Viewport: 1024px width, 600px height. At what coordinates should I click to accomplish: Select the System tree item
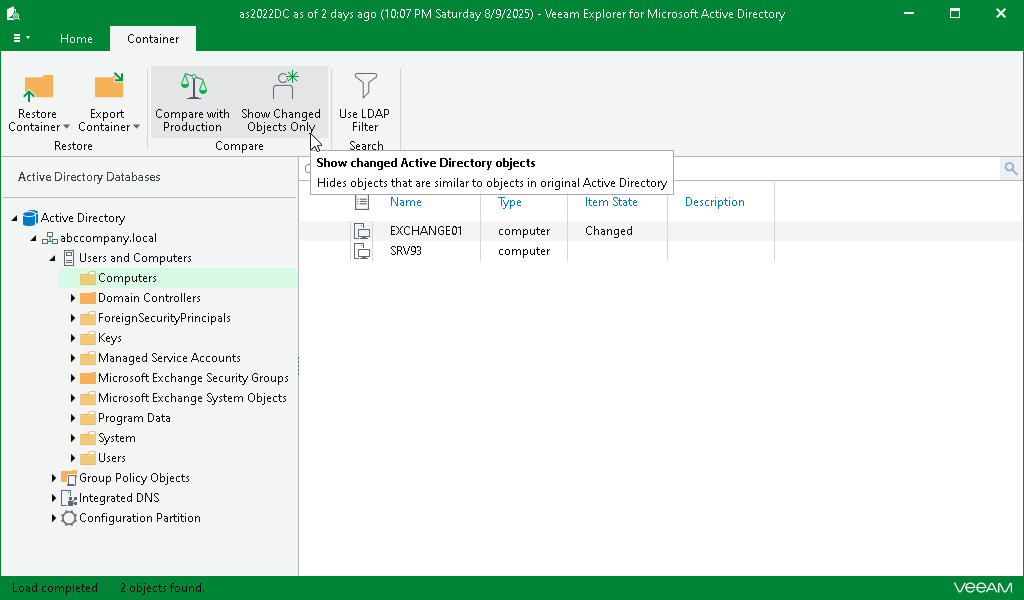(117, 439)
